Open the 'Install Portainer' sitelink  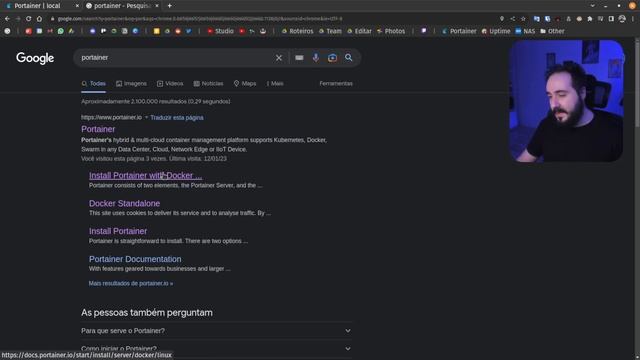[x=118, y=231]
